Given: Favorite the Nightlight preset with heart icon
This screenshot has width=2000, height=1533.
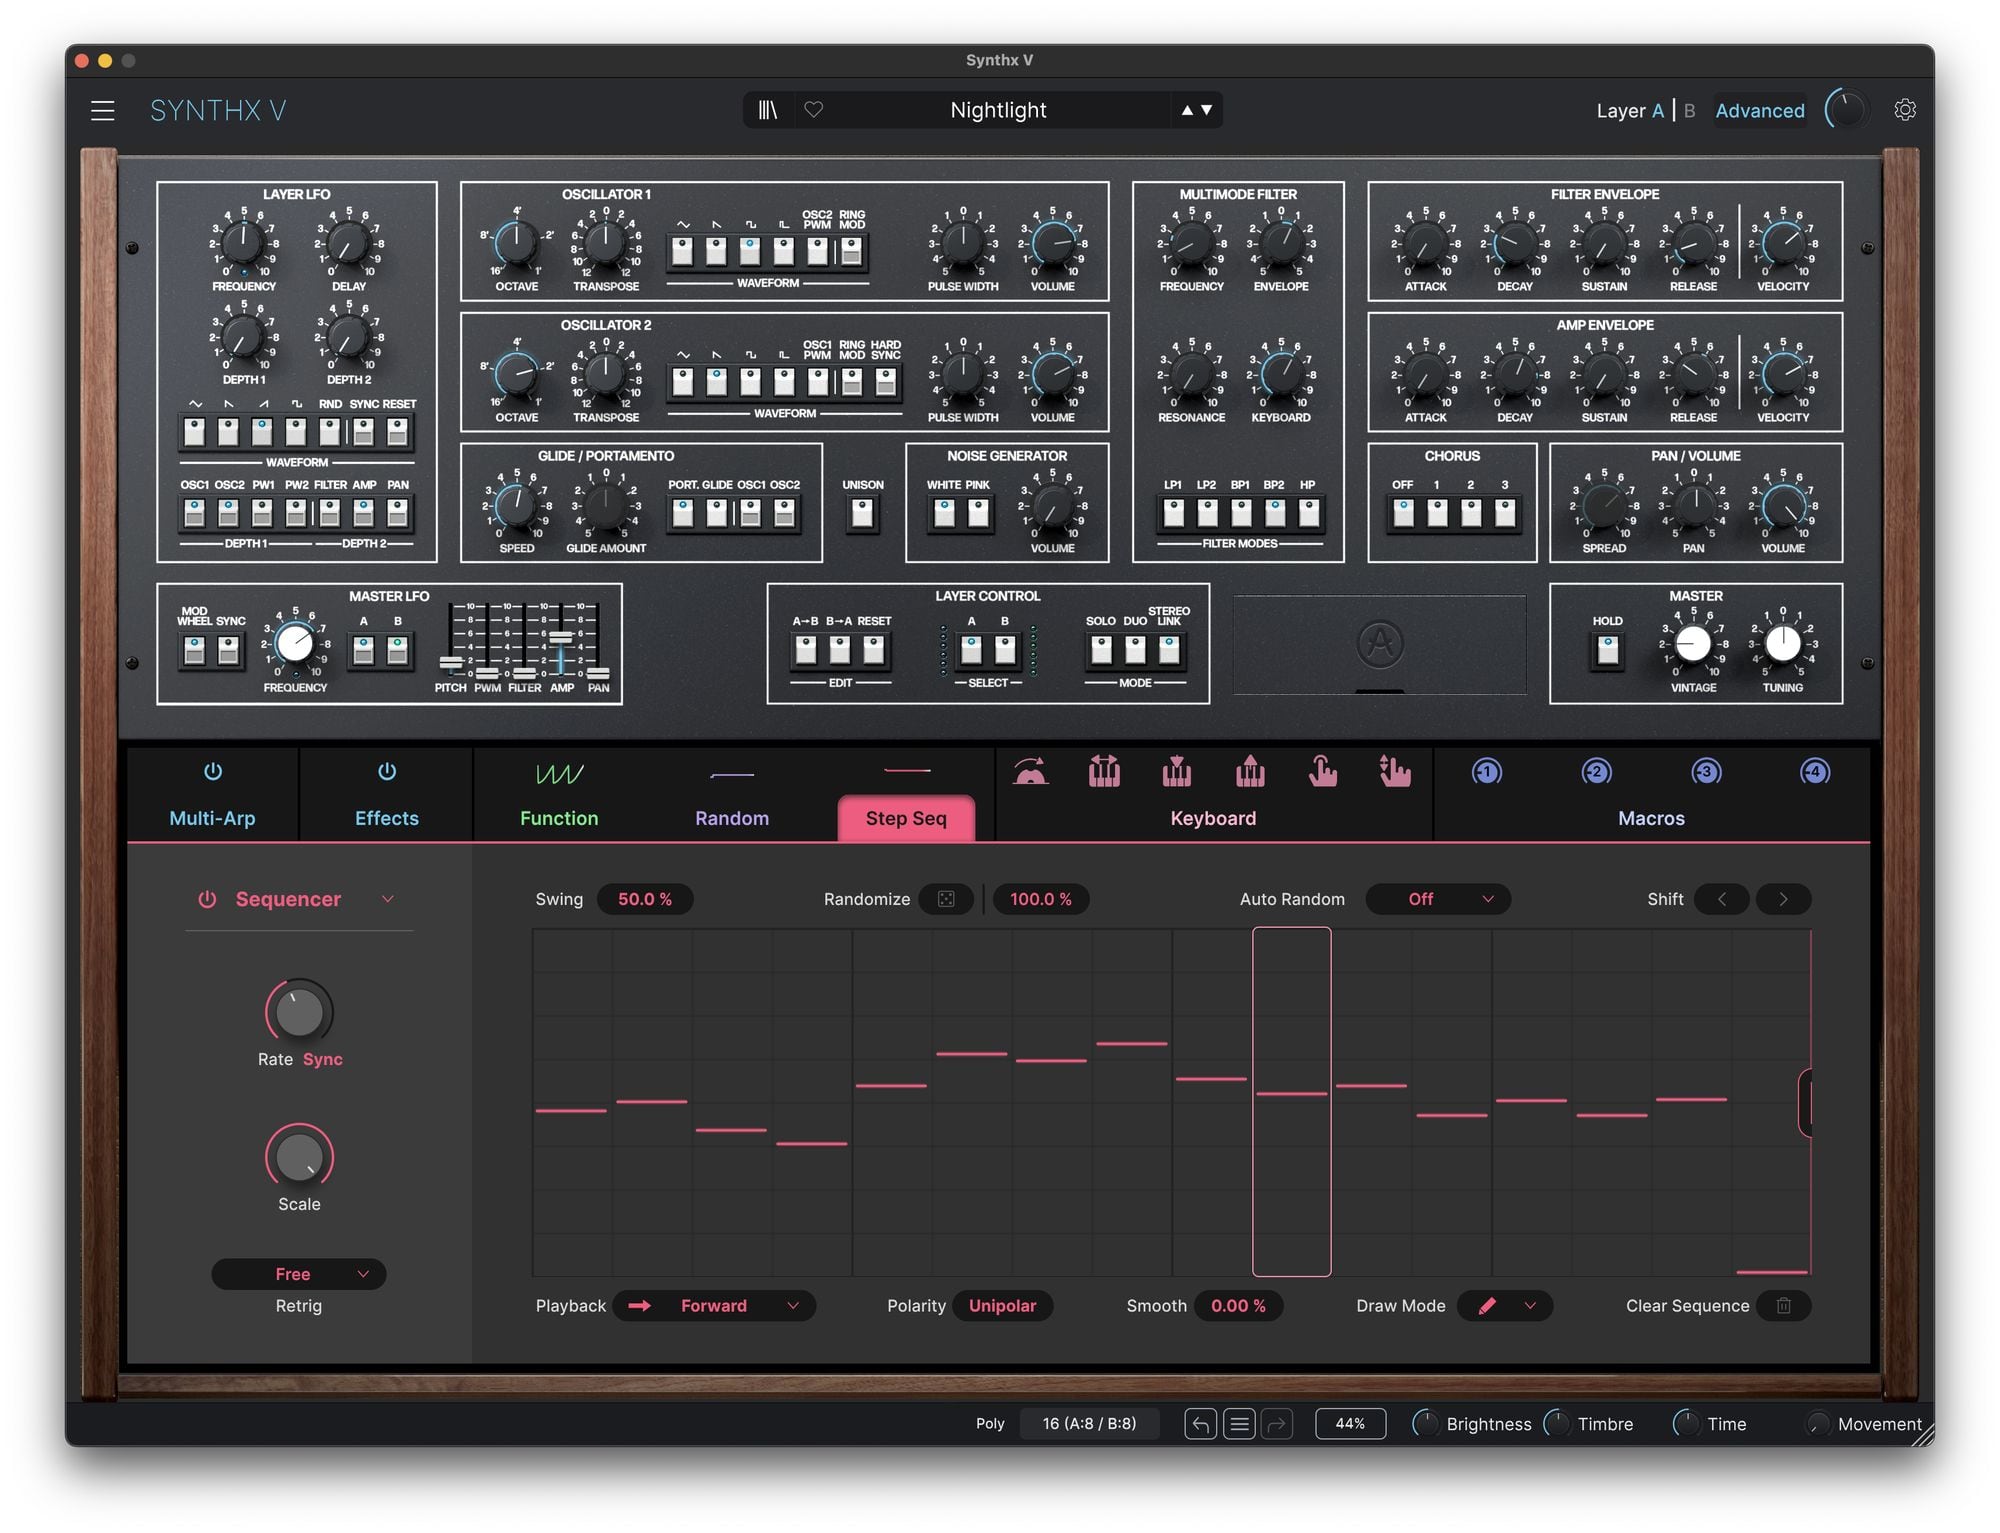Looking at the screenshot, I should 814,110.
